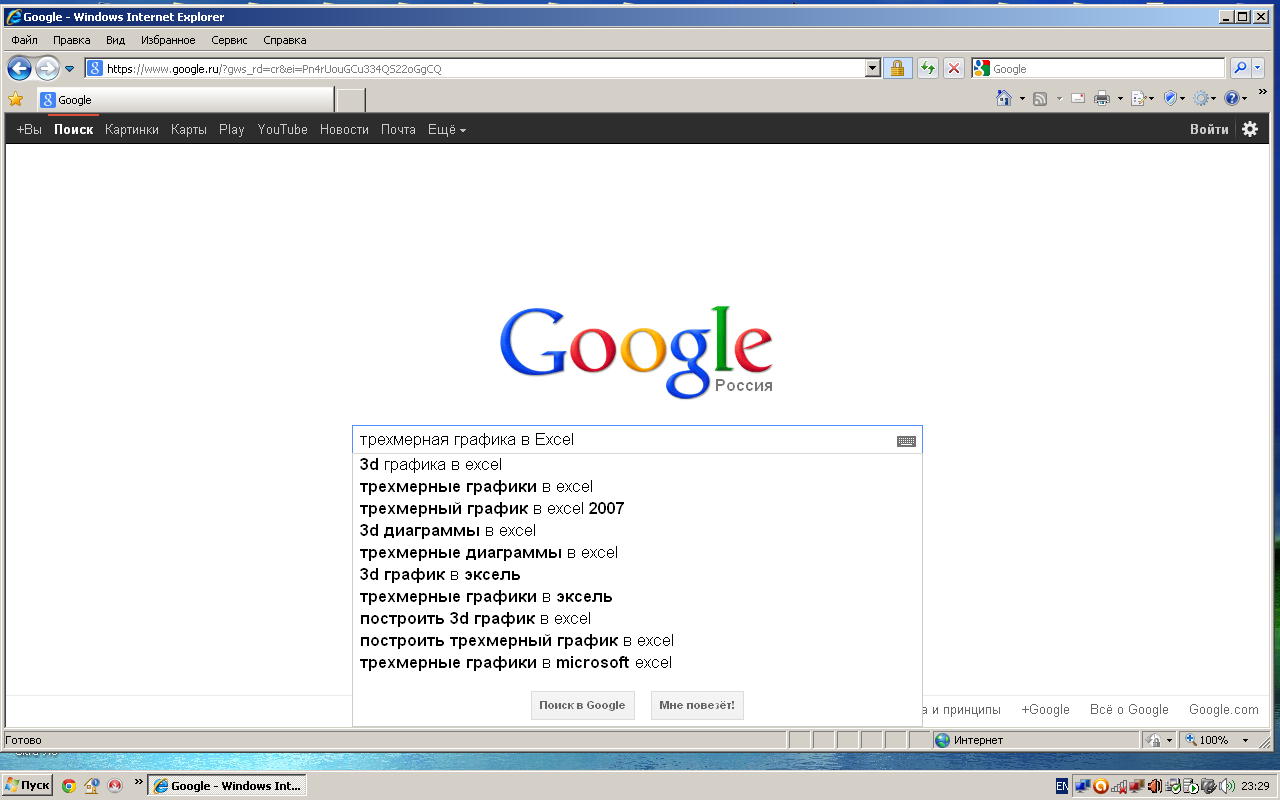Click the Войти sign-in button

coord(1209,129)
